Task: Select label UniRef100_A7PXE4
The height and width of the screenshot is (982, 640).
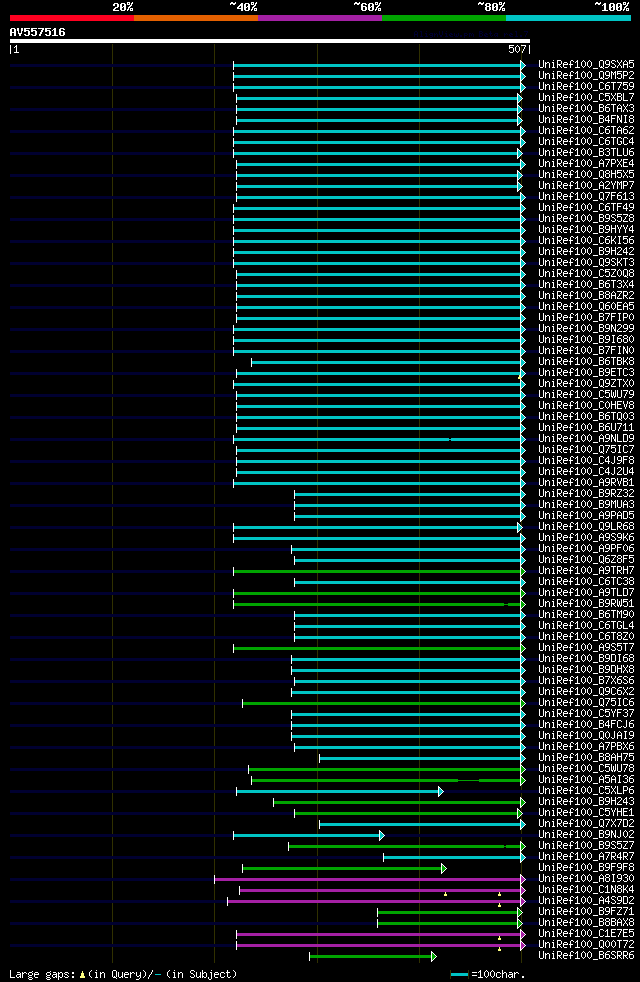Action: pos(586,163)
